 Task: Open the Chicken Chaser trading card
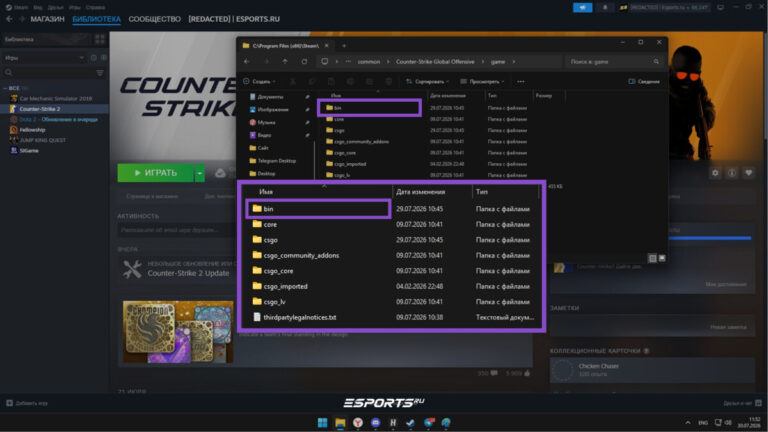pyautogui.click(x=651, y=370)
